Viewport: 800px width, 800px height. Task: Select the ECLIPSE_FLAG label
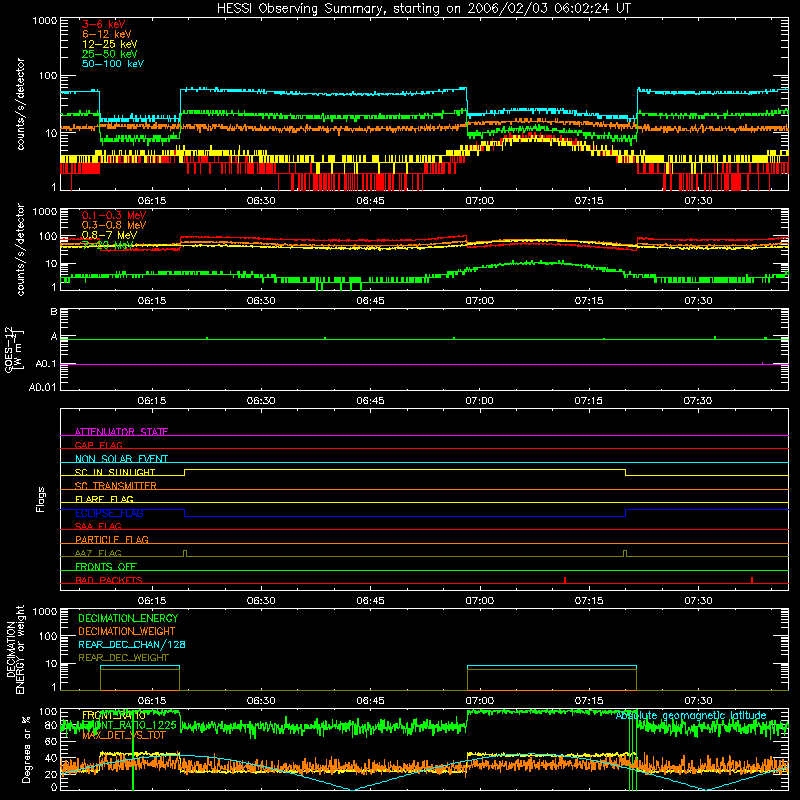coord(109,513)
